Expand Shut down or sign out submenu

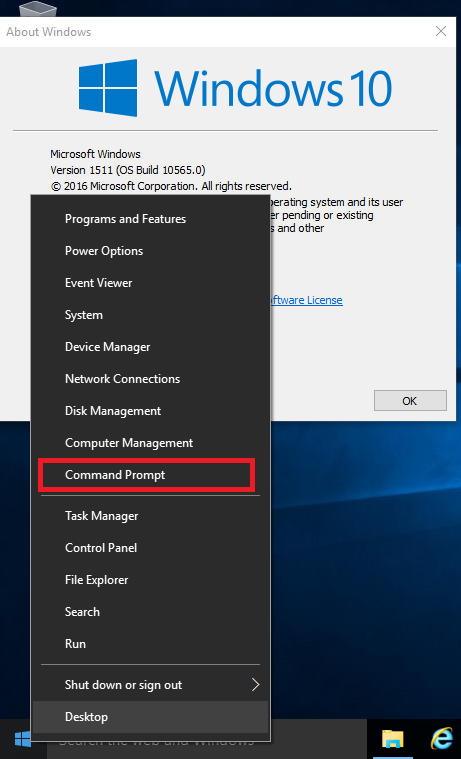coord(150,685)
